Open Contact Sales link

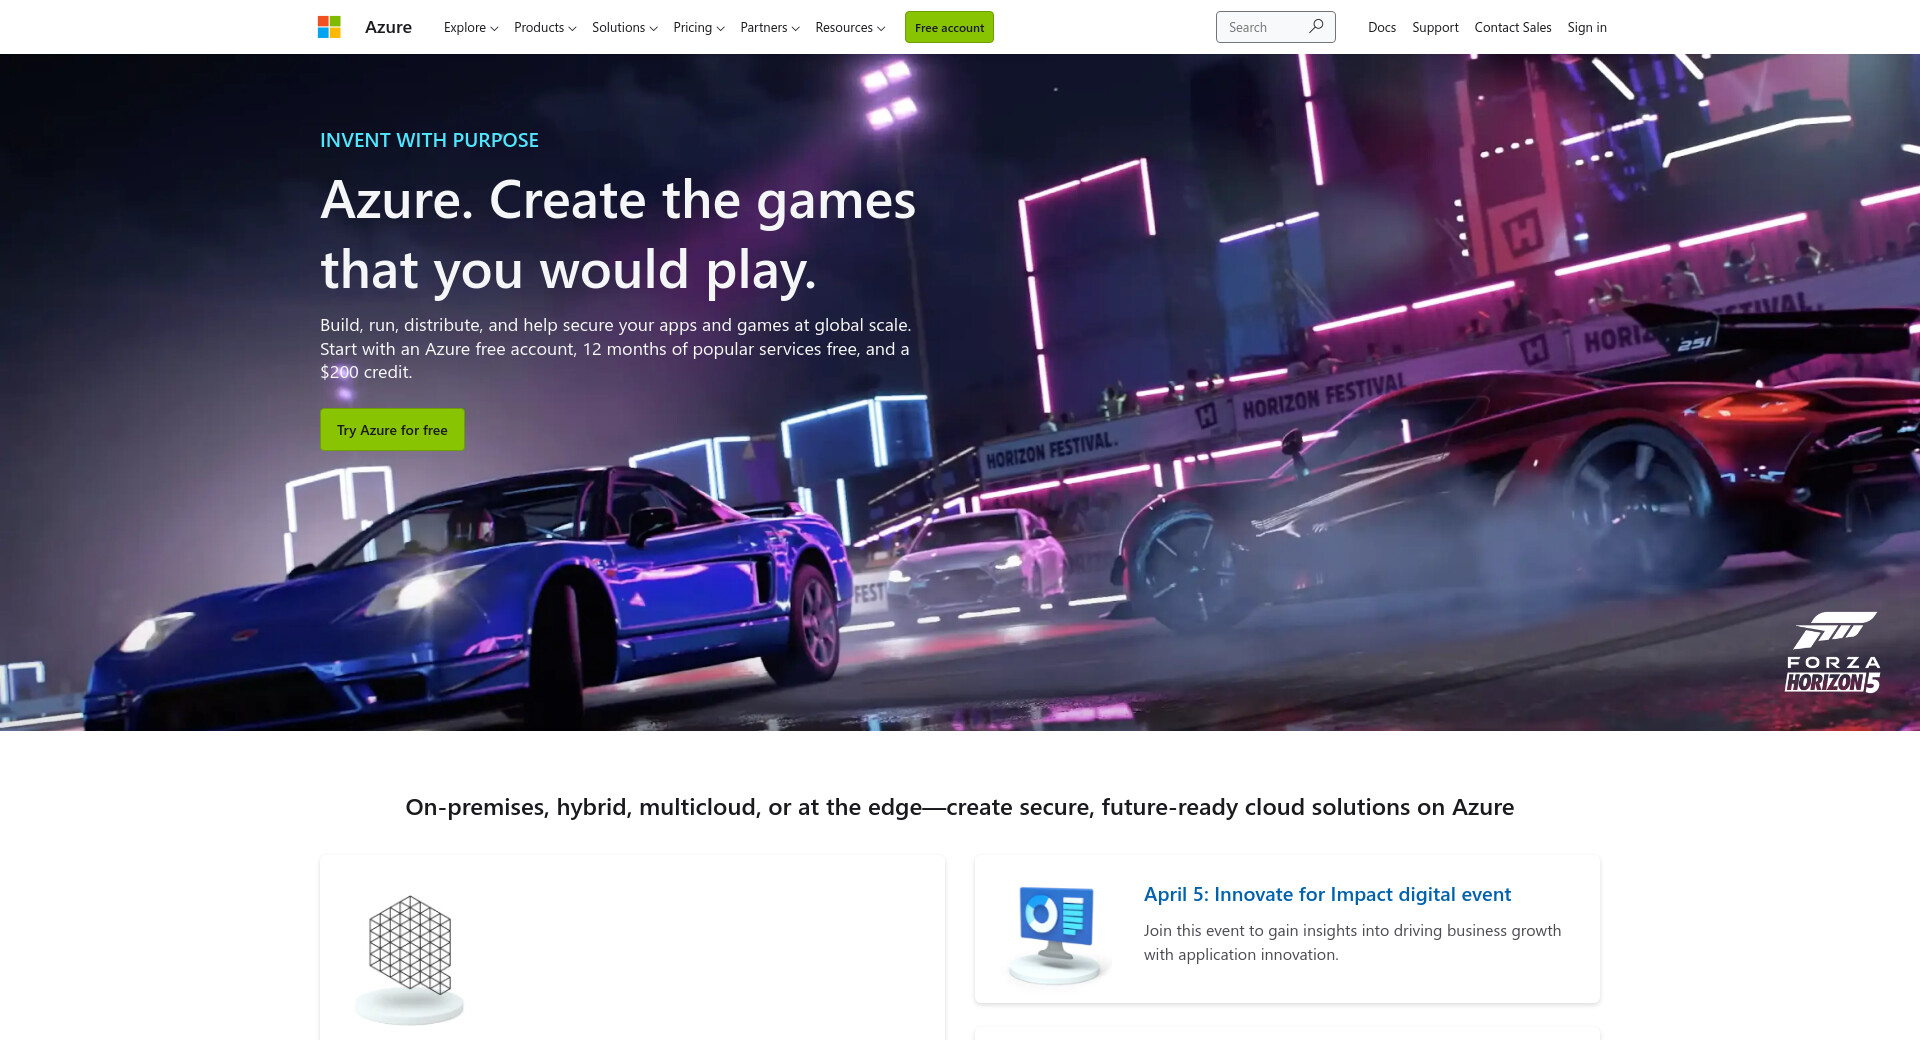(1513, 27)
